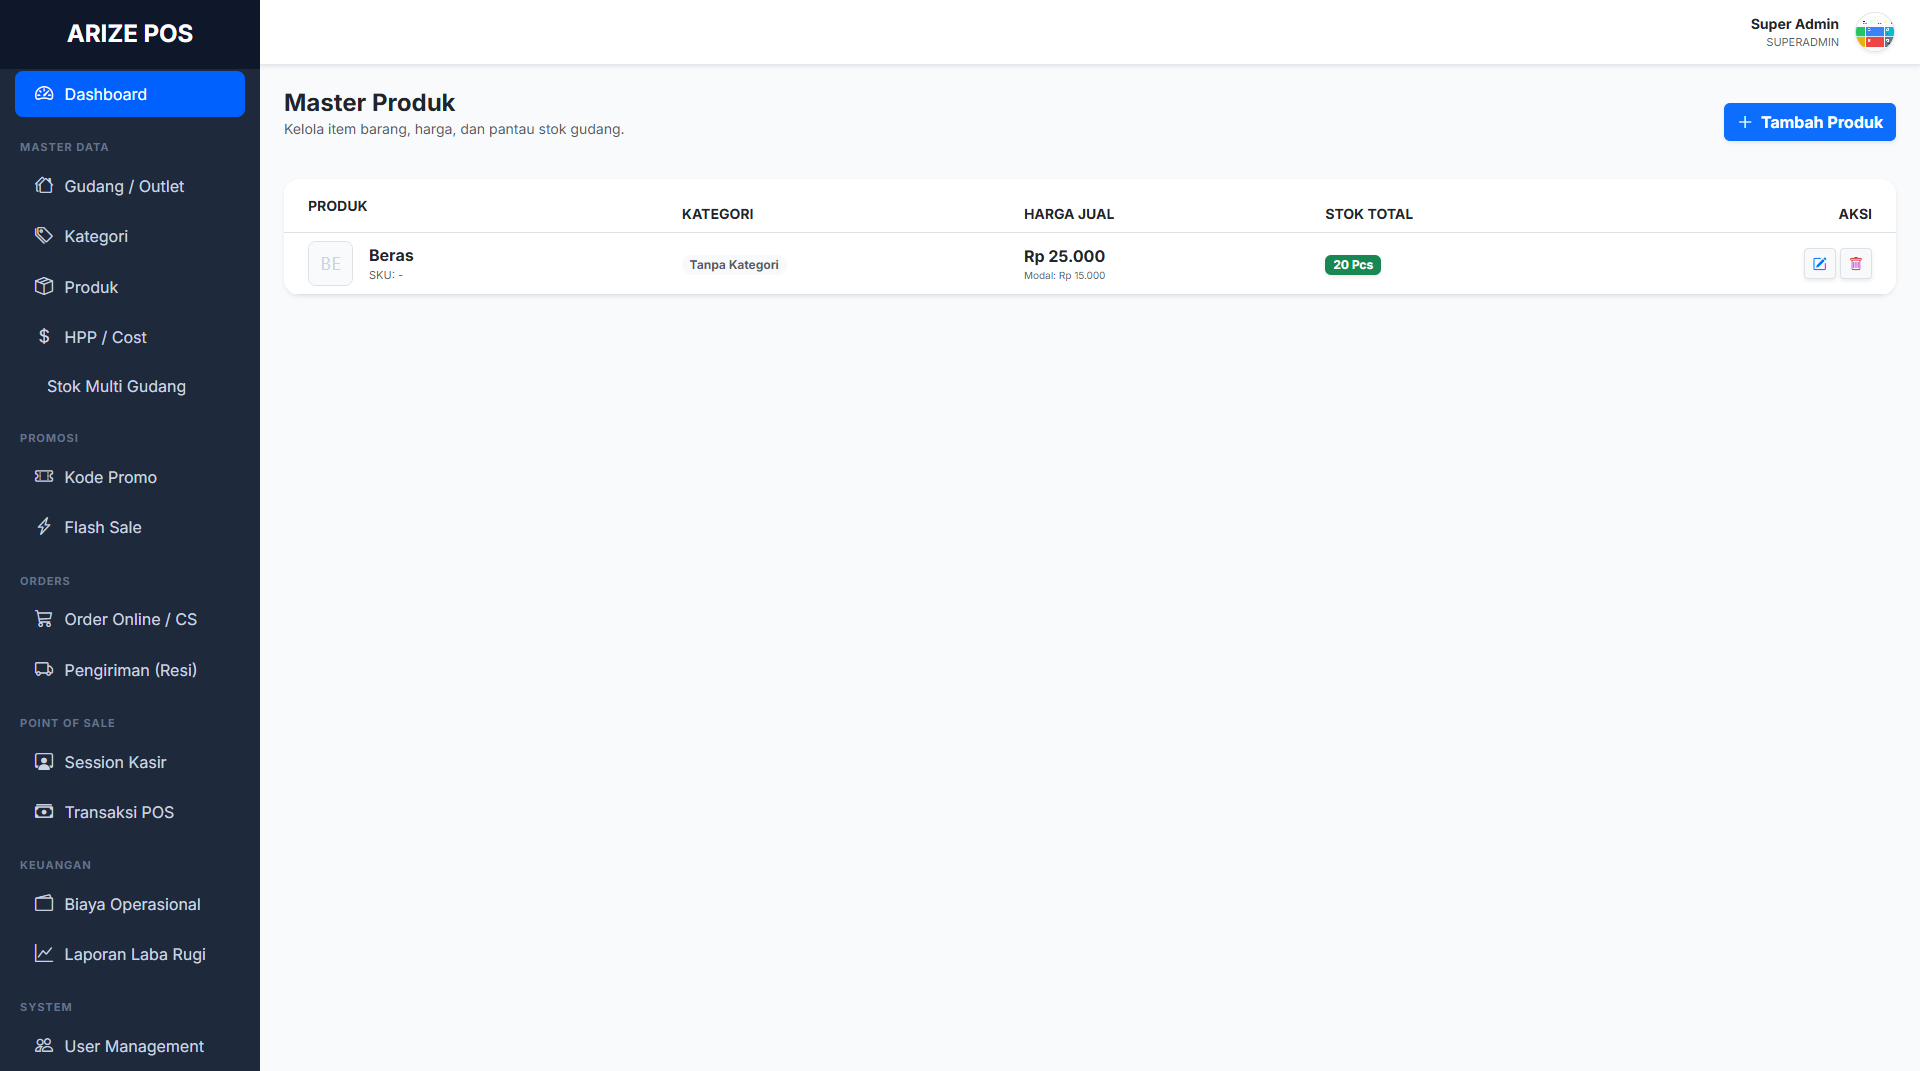This screenshot has width=1920, height=1071.
Task: Open the Super Admin profile avatar
Action: (x=1874, y=32)
